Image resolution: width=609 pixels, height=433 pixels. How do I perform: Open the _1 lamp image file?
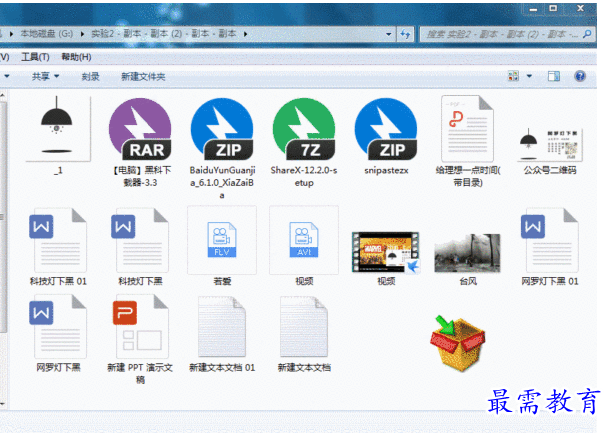[58, 129]
